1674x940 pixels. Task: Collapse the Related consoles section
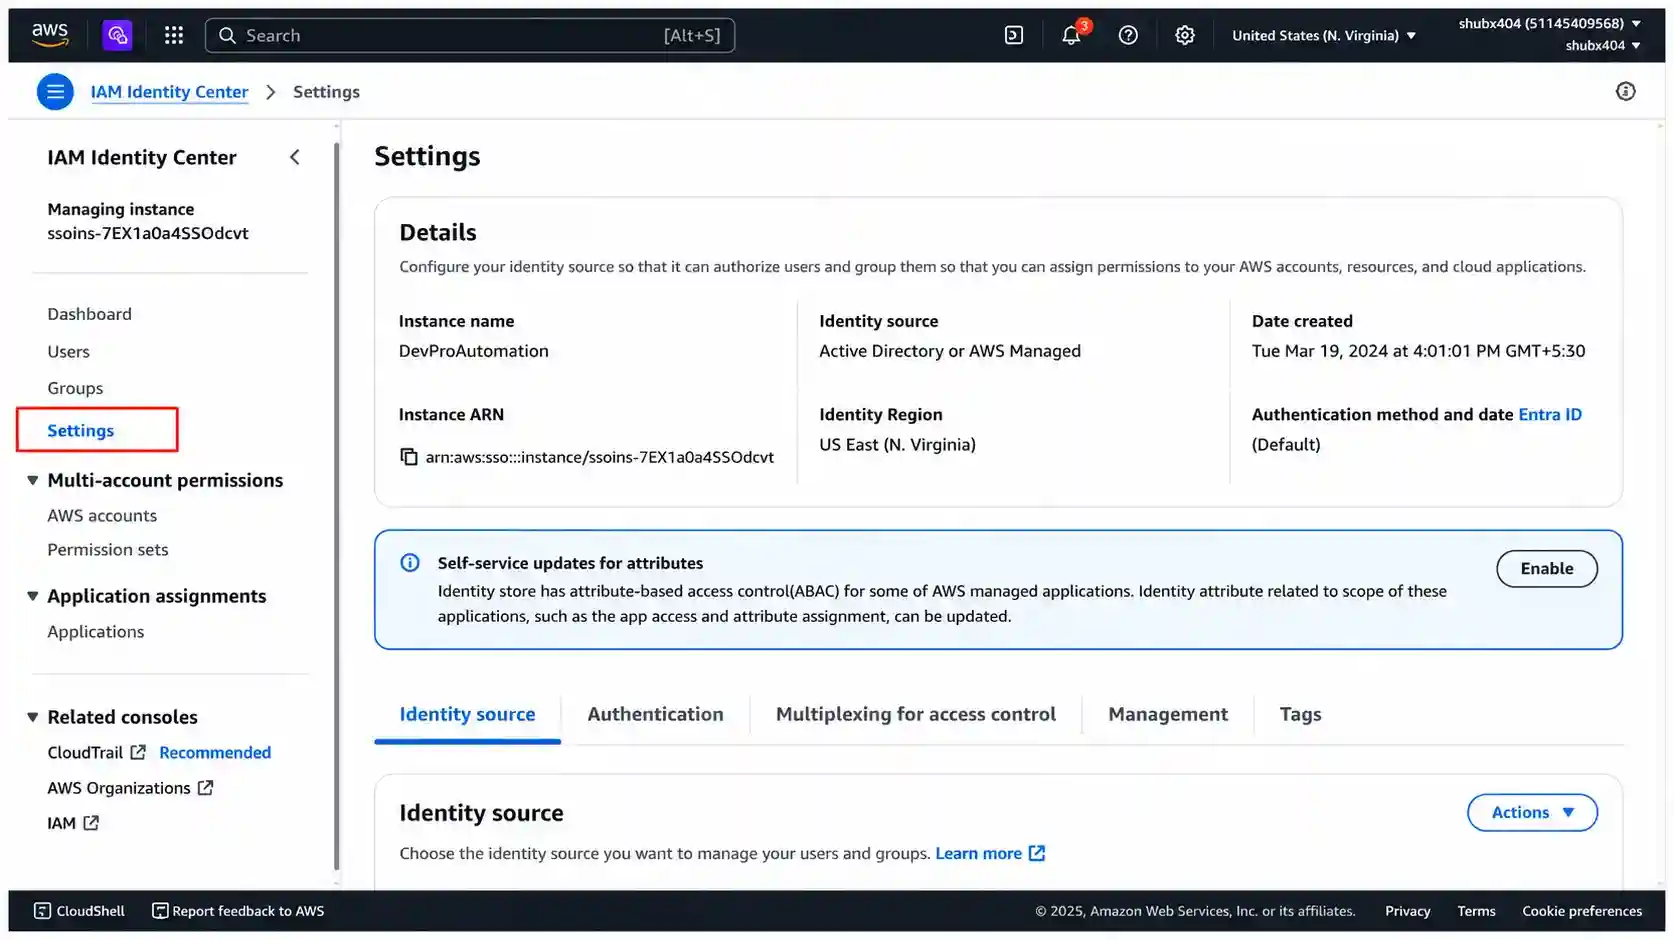point(33,717)
